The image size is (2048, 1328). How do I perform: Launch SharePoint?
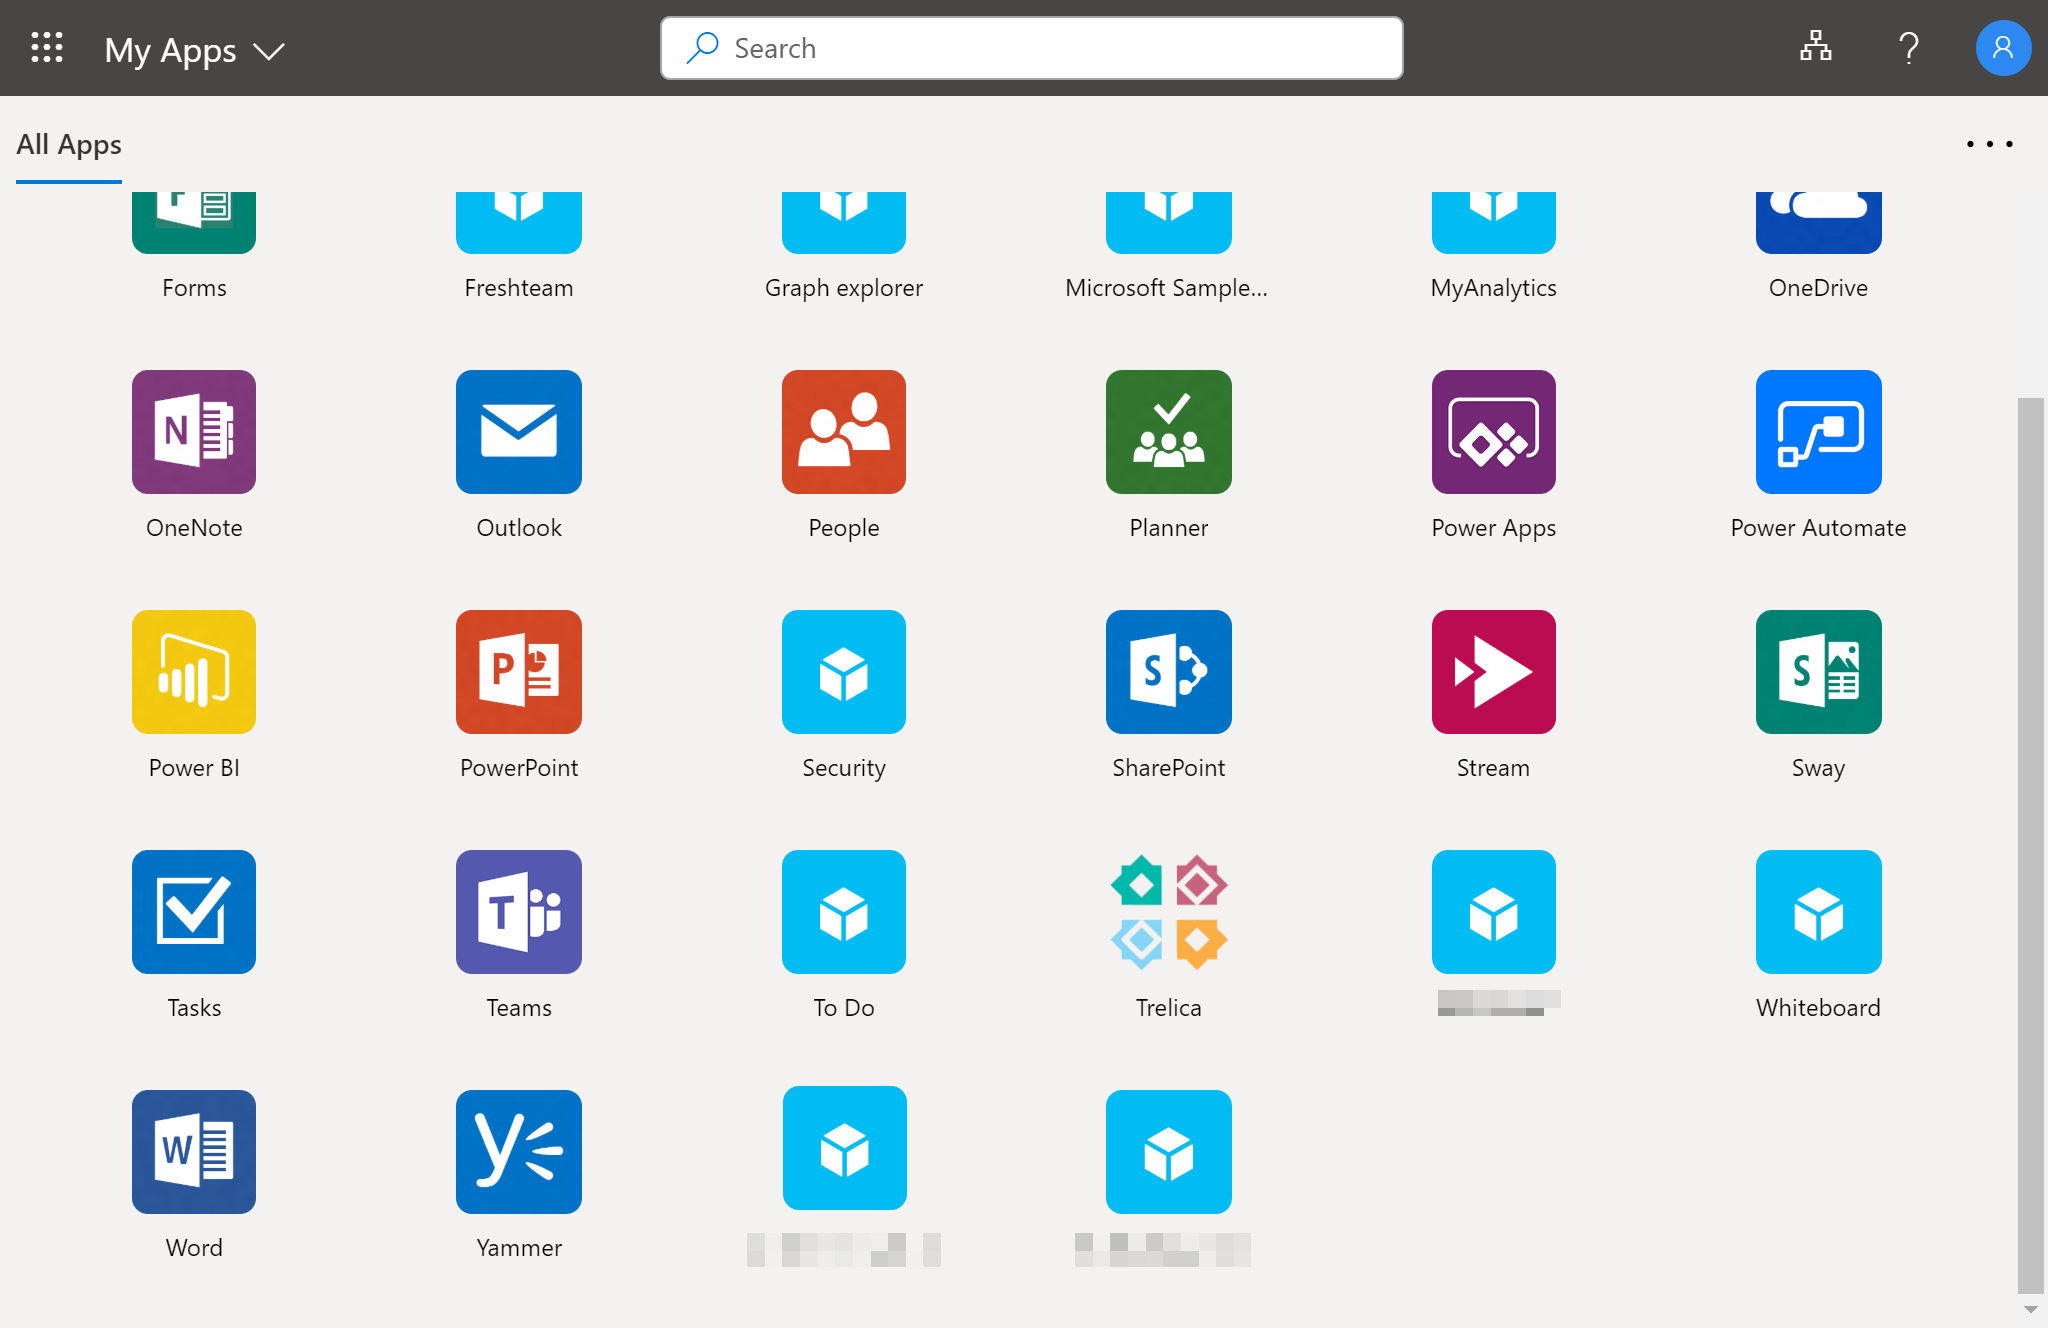point(1168,672)
